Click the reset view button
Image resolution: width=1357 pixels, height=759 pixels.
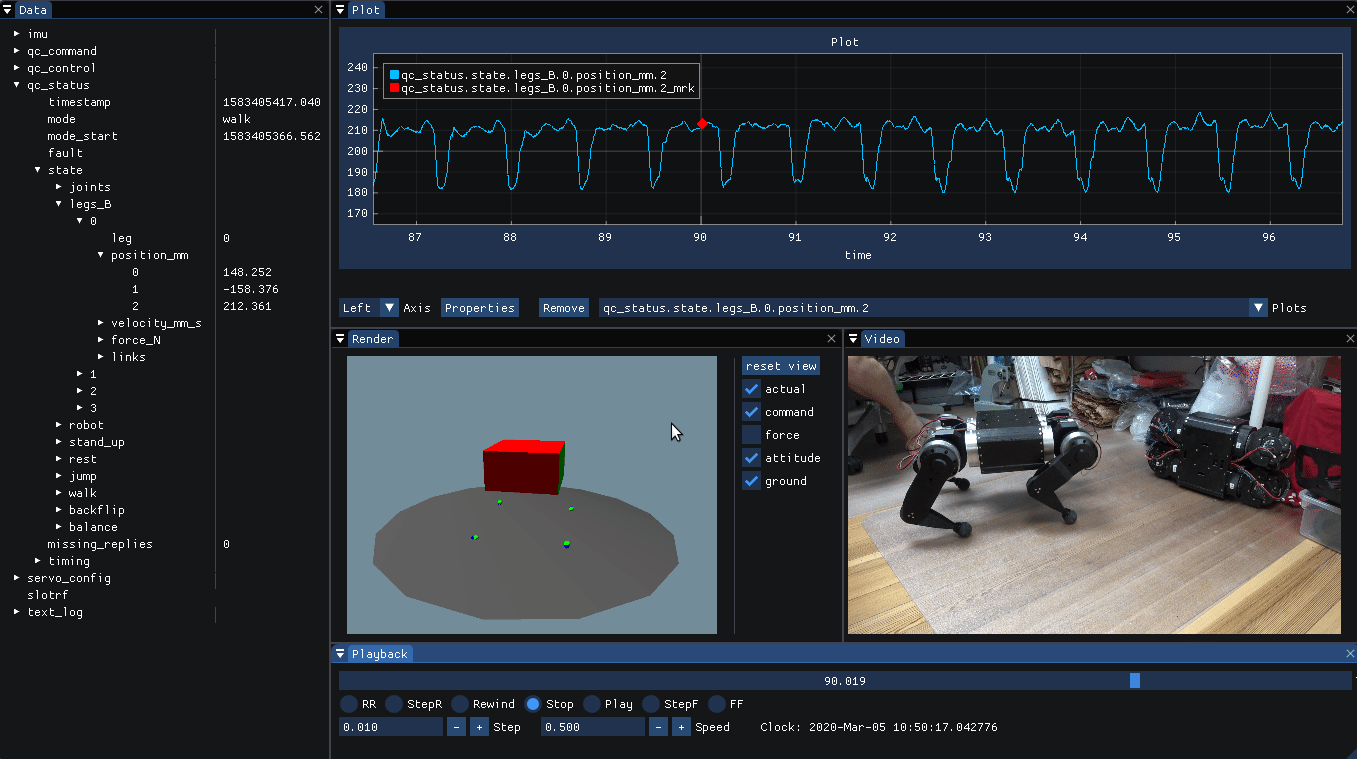click(781, 366)
